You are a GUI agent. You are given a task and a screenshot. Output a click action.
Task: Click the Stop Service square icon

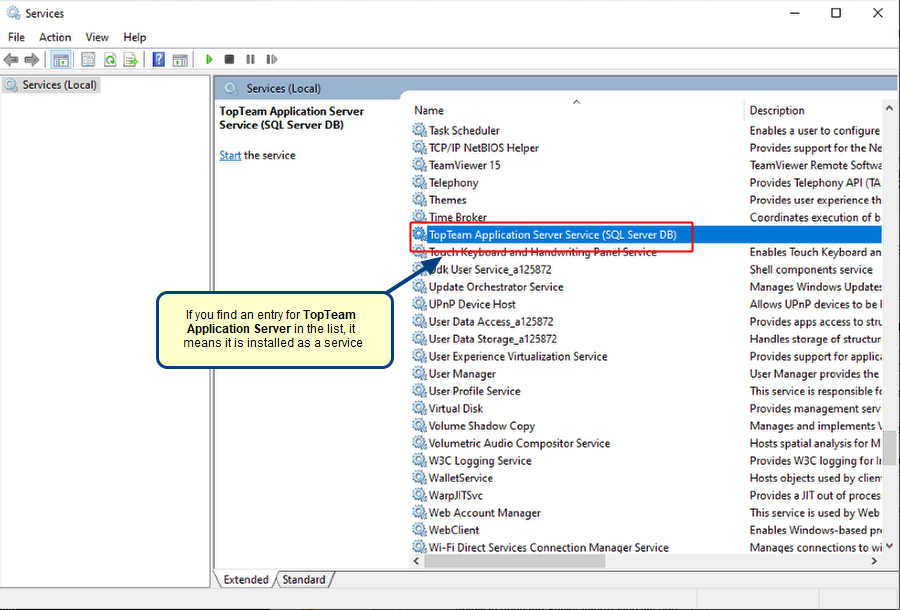pos(229,59)
